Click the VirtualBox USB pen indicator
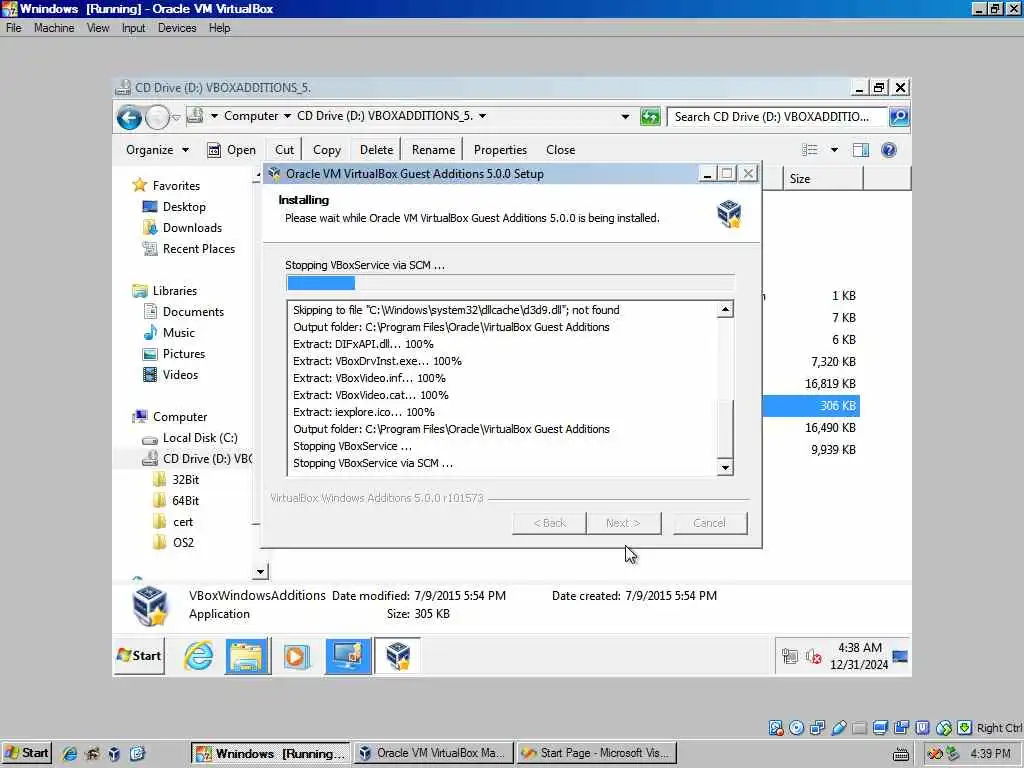This screenshot has width=1024, height=768. 839,728
